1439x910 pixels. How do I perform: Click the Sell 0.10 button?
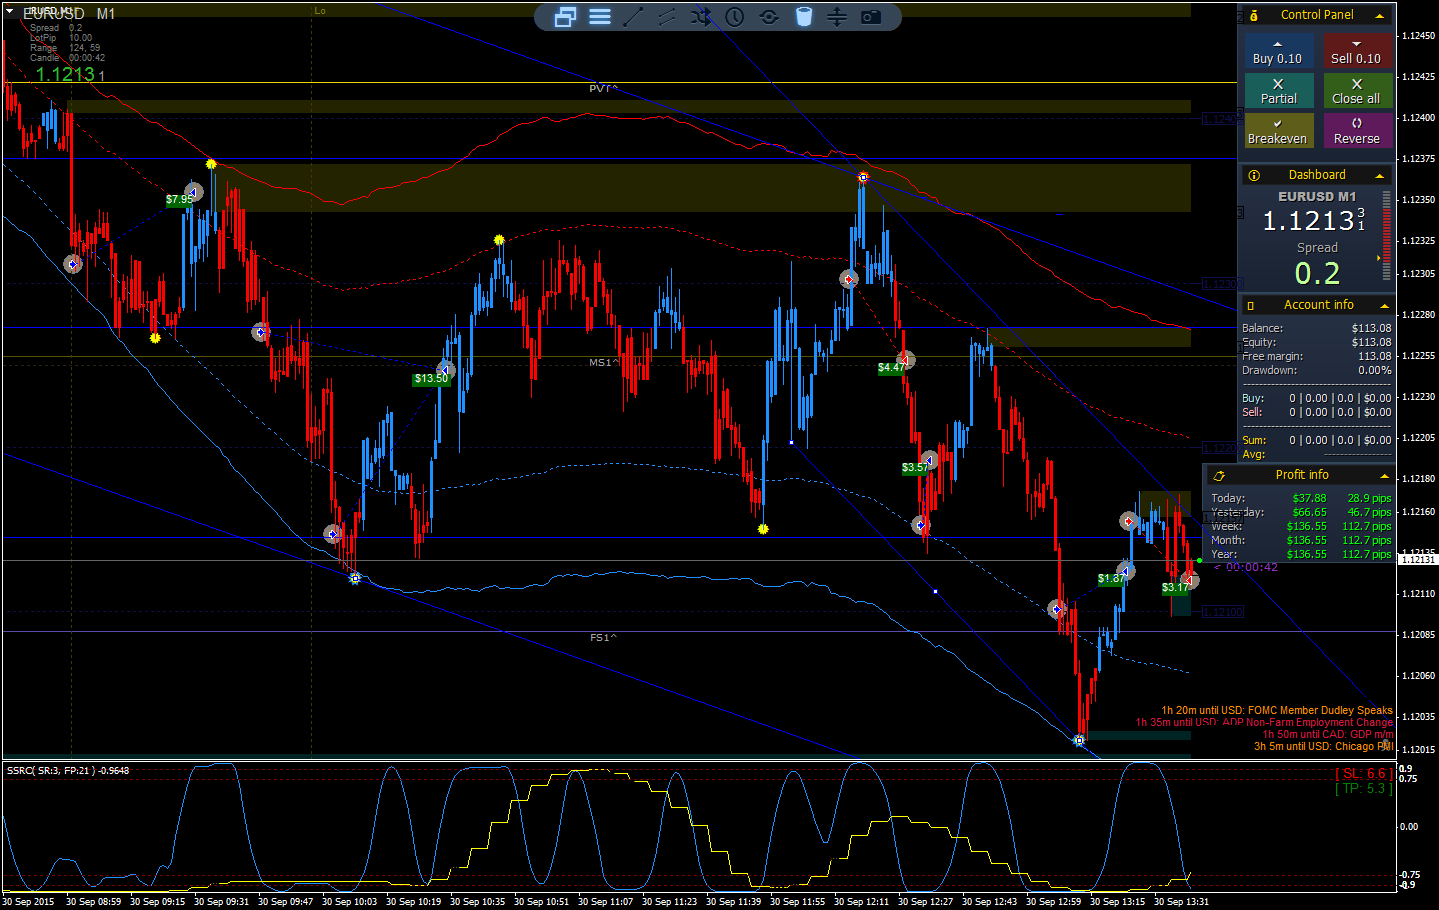[x=1356, y=51]
